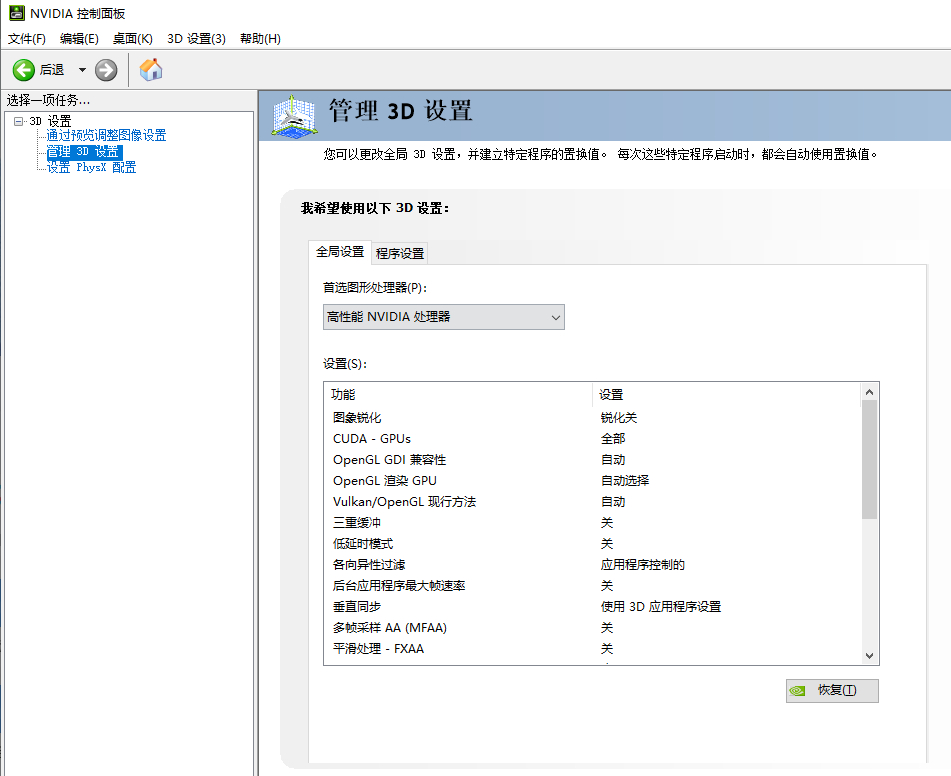This screenshot has width=951, height=776.
Task: Select the 多帧采样 AA (MFAA) row
Action: coord(593,627)
